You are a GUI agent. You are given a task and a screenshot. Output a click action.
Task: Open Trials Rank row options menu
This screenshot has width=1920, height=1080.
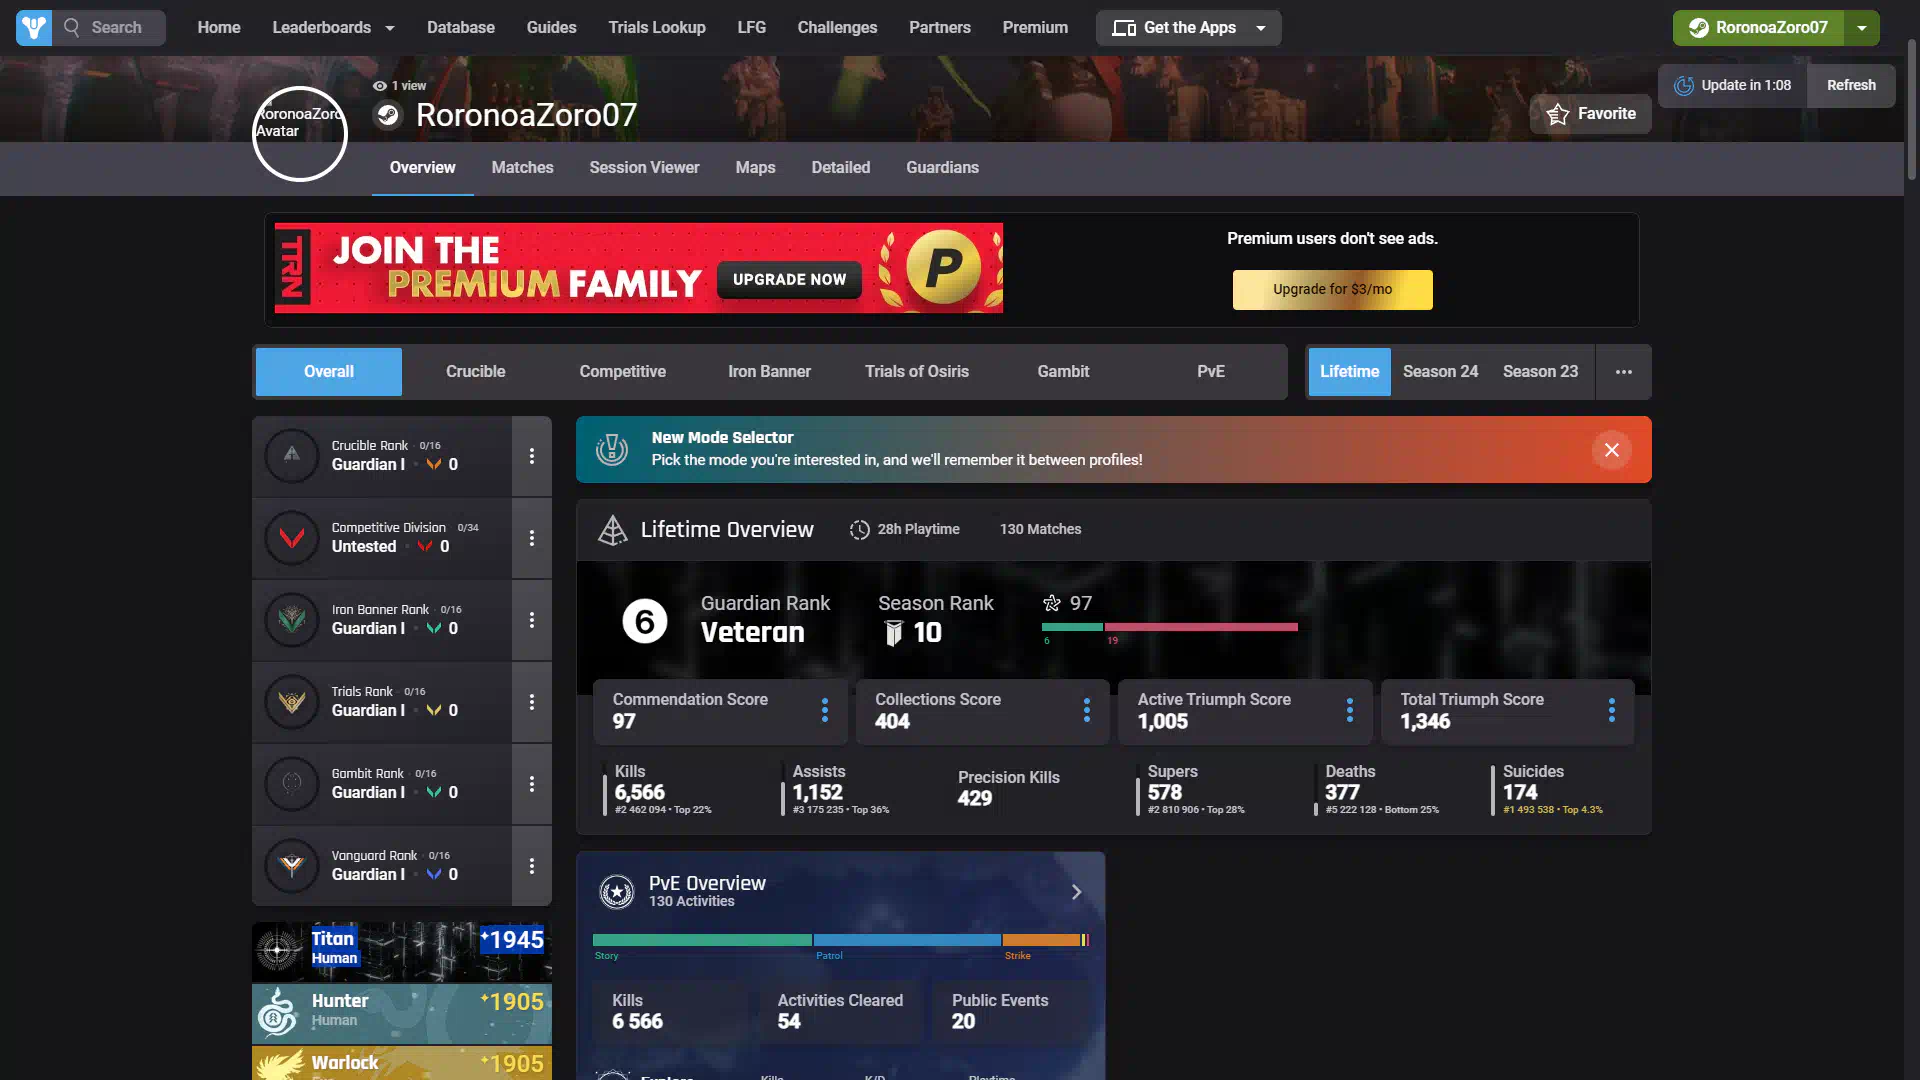(x=532, y=702)
